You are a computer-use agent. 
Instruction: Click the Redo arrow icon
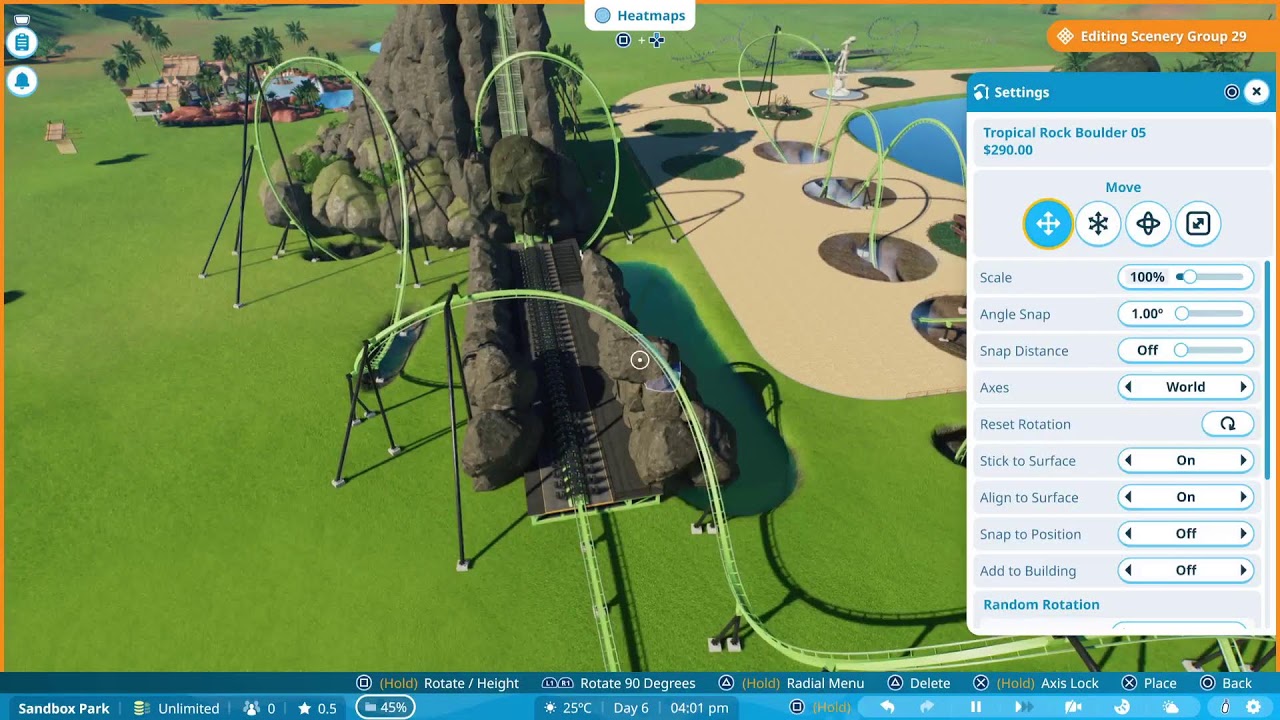[927, 707]
